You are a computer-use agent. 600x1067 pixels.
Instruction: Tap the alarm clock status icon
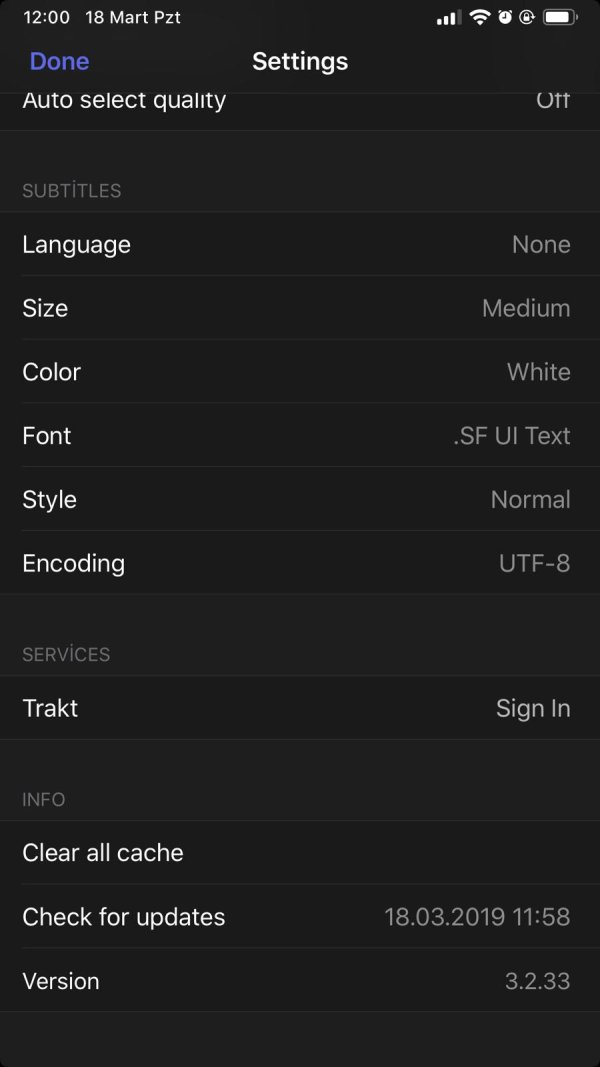click(x=505, y=17)
